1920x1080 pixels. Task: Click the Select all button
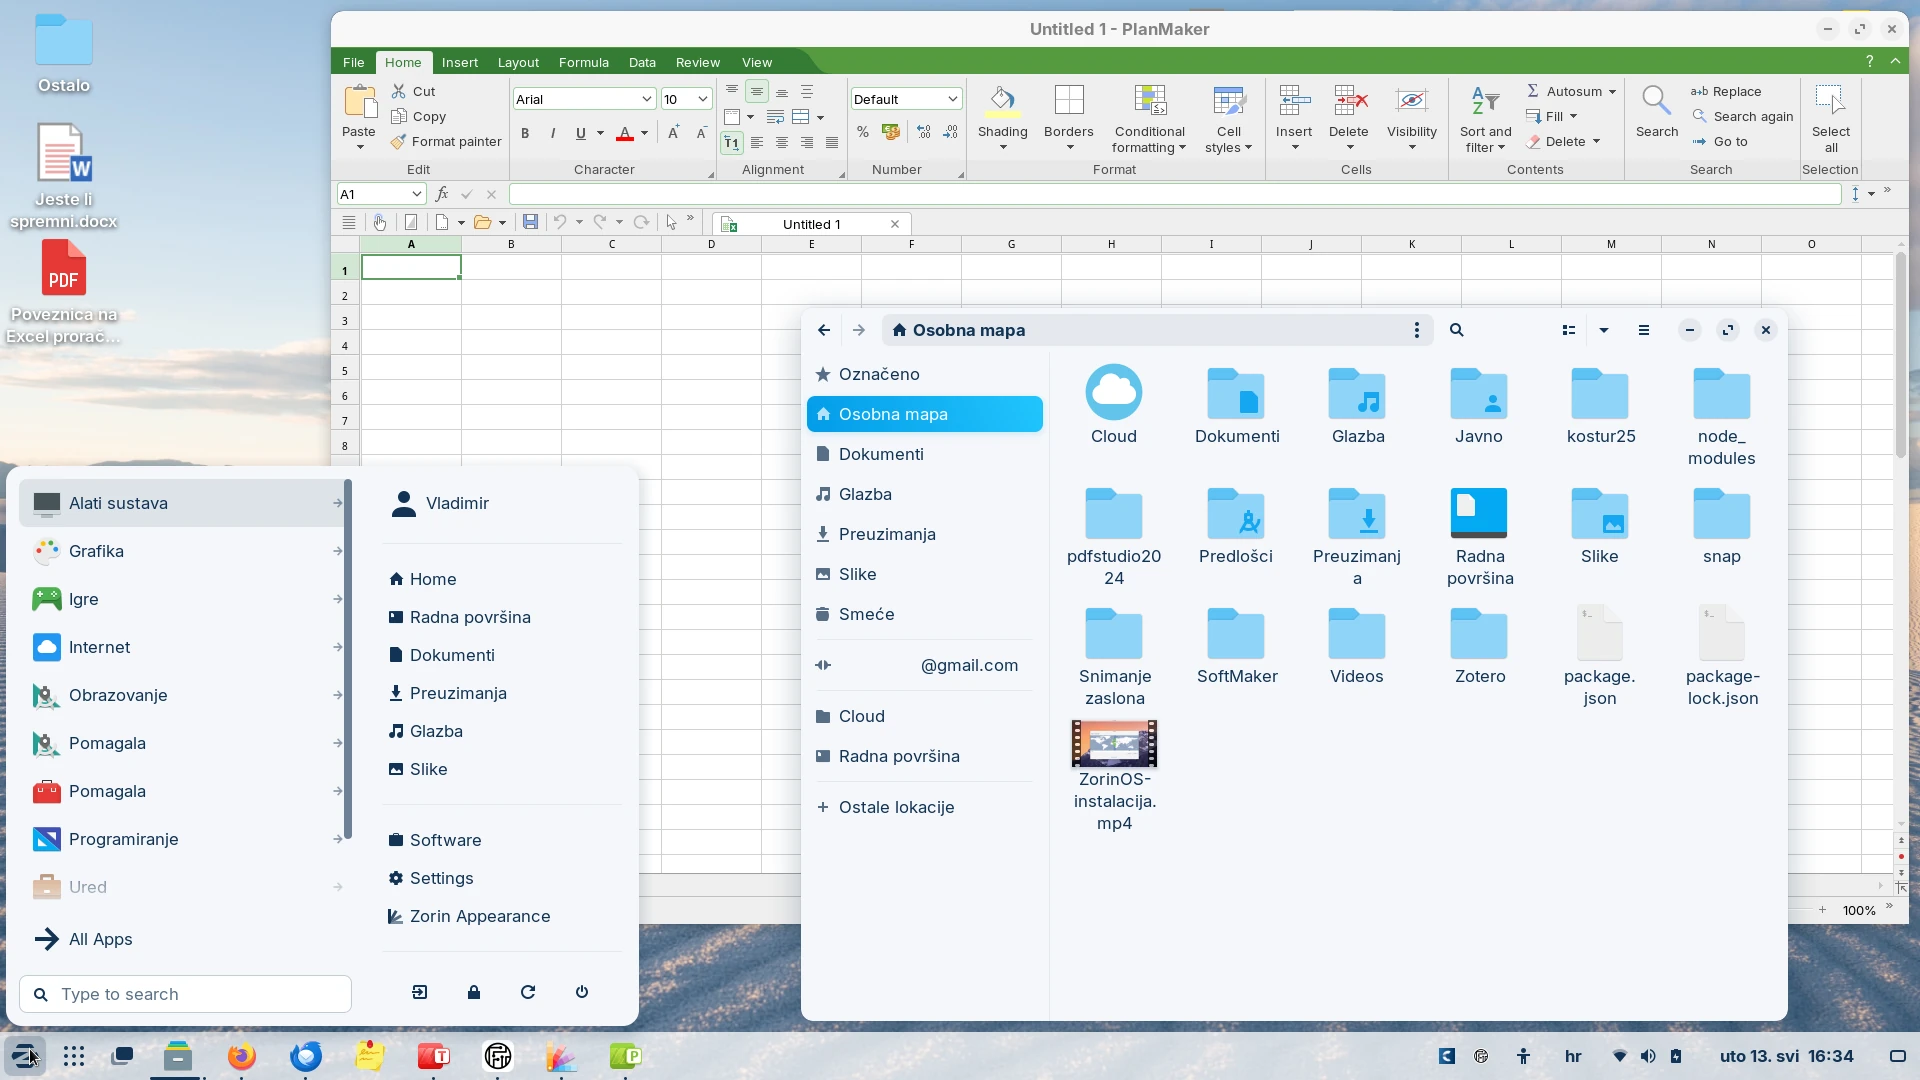pos(1830,115)
